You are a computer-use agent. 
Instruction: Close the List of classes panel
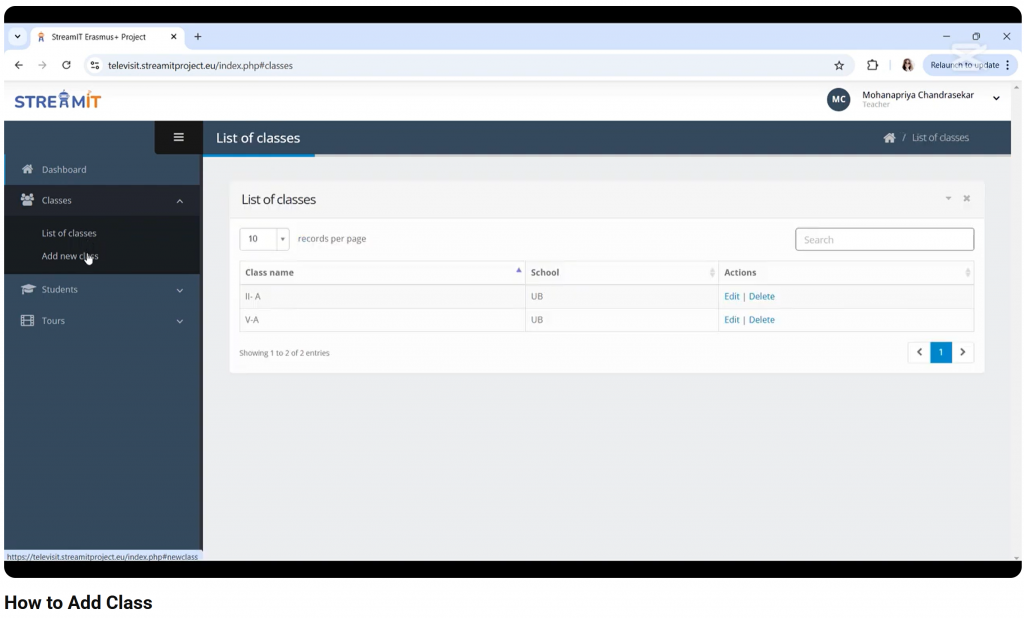(967, 199)
